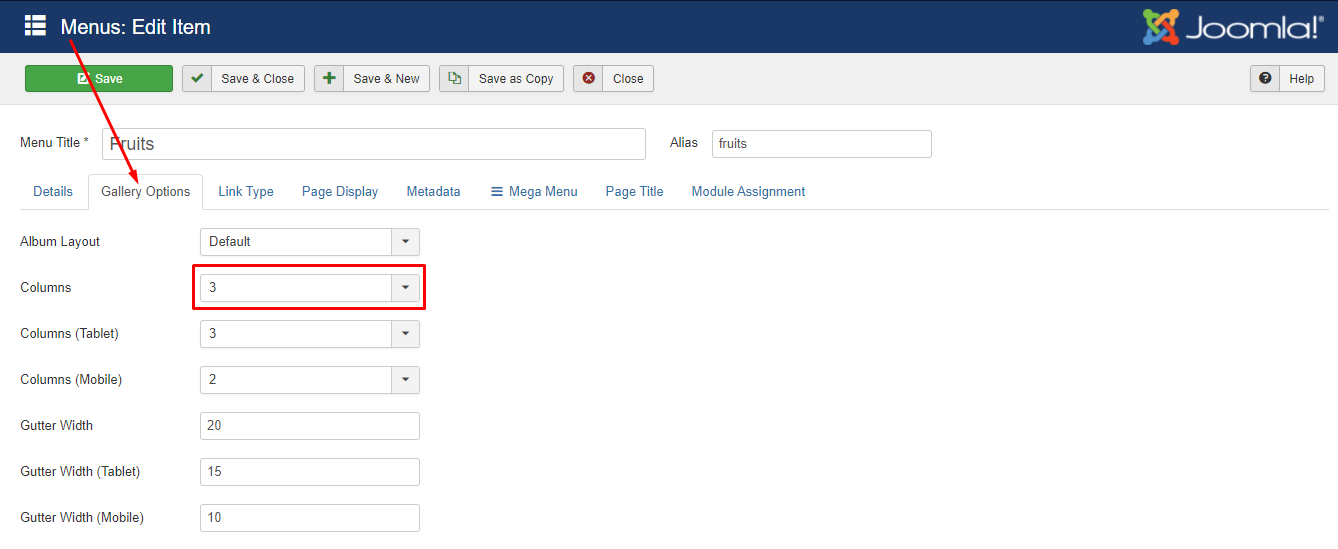This screenshot has width=1338, height=549.
Task: Click the Close button label
Action: pyautogui.click(x=628, y=79)
